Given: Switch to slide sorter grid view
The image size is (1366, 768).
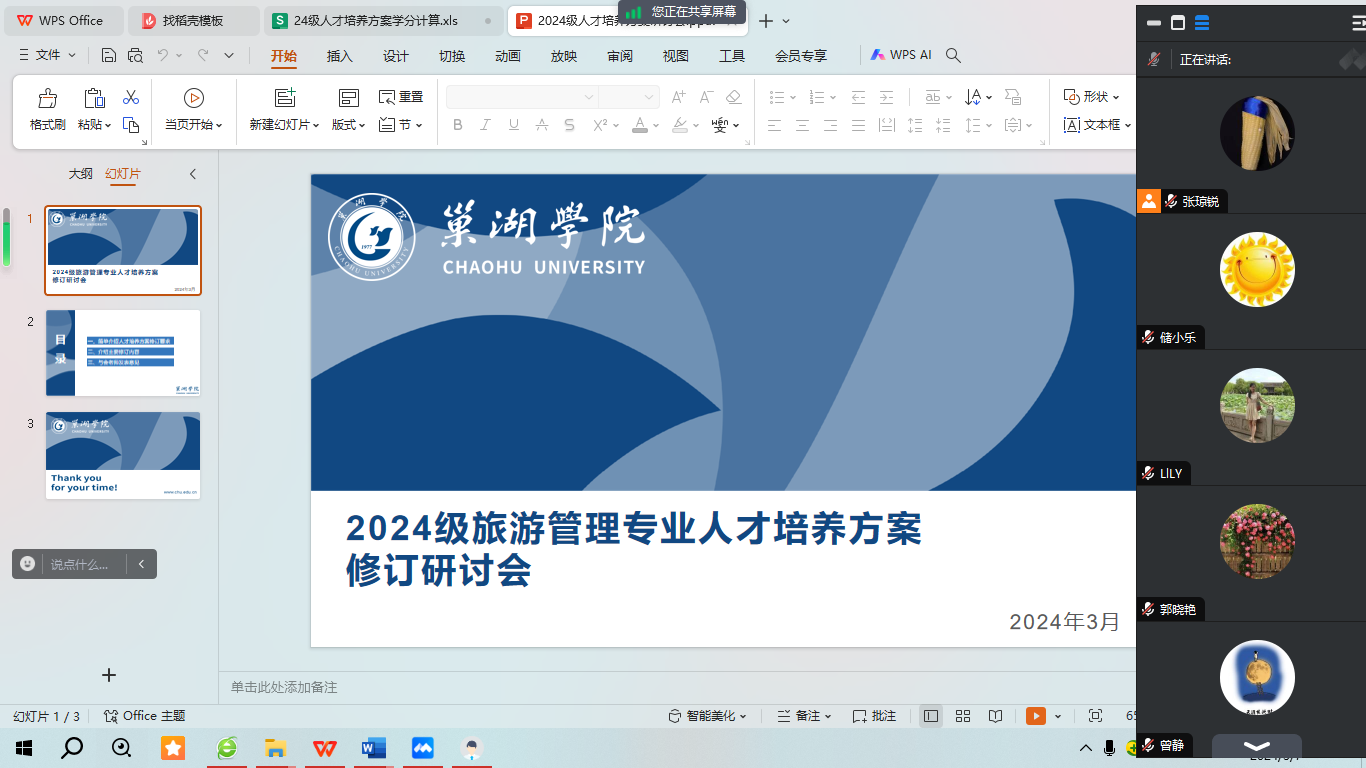Looking at the screenshot, I should coord(963,716).
